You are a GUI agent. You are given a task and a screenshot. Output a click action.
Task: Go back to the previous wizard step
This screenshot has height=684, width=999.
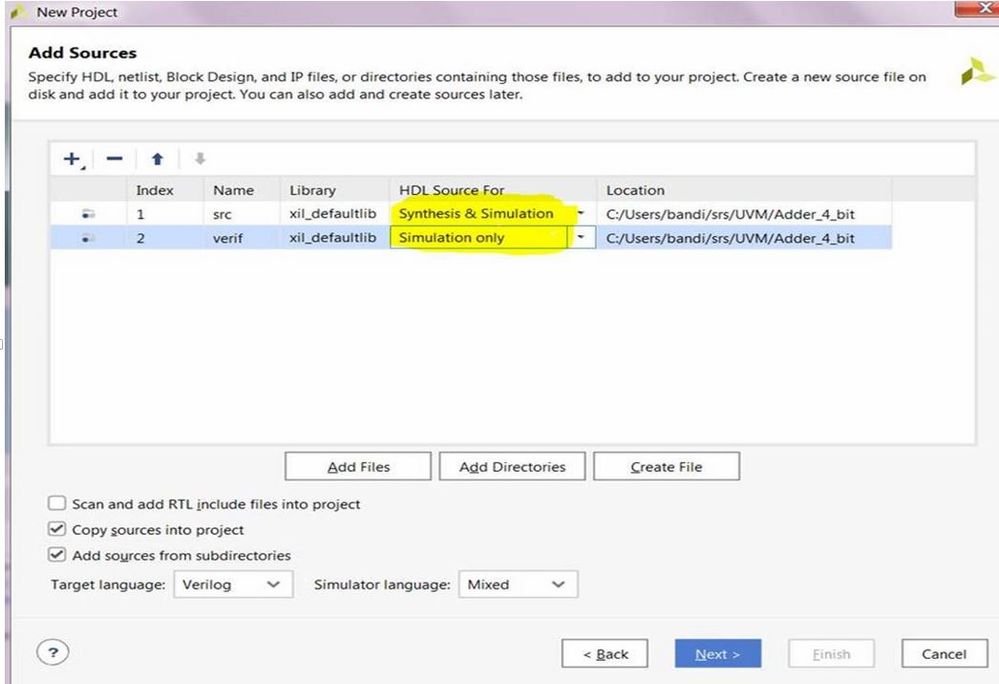pos(605,653)
